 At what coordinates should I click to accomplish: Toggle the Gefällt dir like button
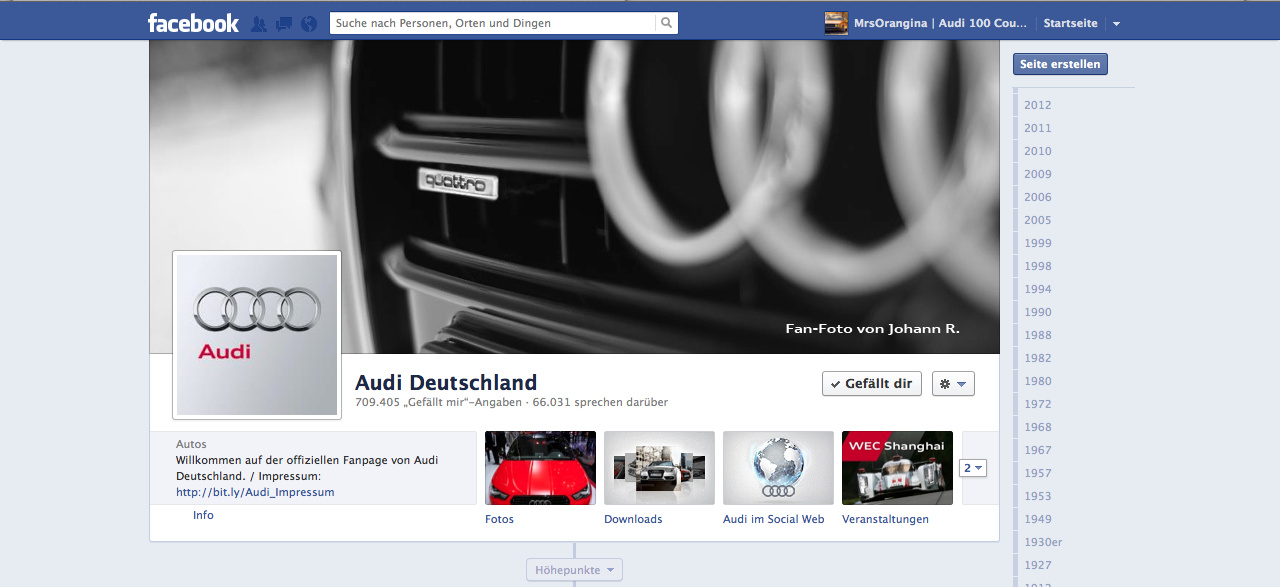[872, 384]
